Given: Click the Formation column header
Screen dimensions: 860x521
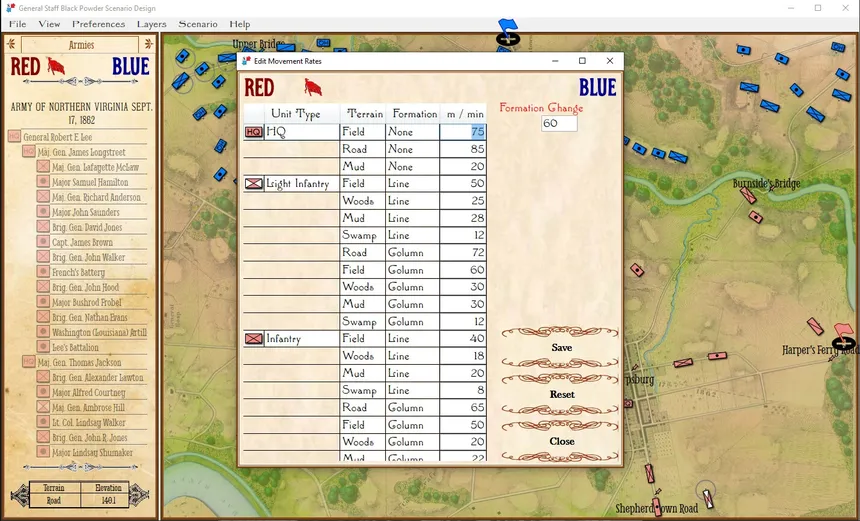Looking at the screenshot, I should [x=415, y=114].
